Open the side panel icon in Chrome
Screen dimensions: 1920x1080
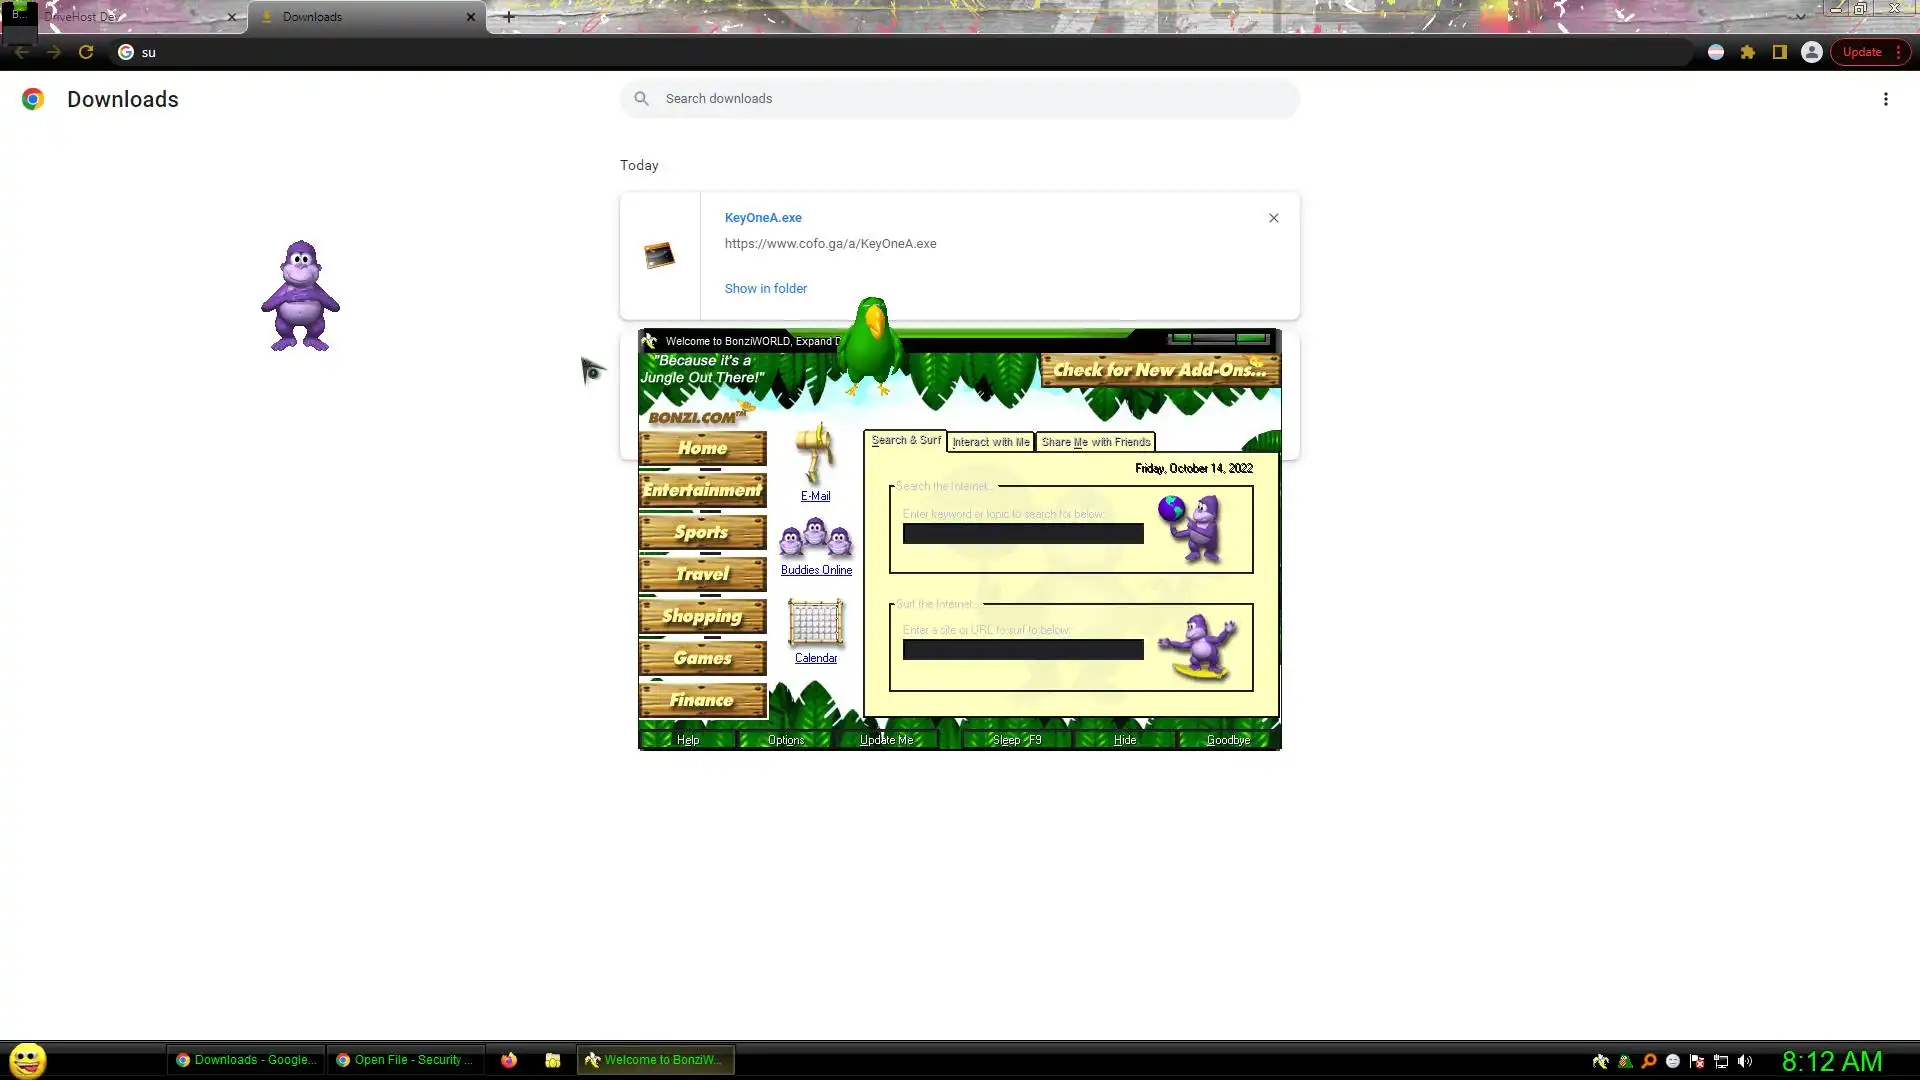tap(1779, 52)
